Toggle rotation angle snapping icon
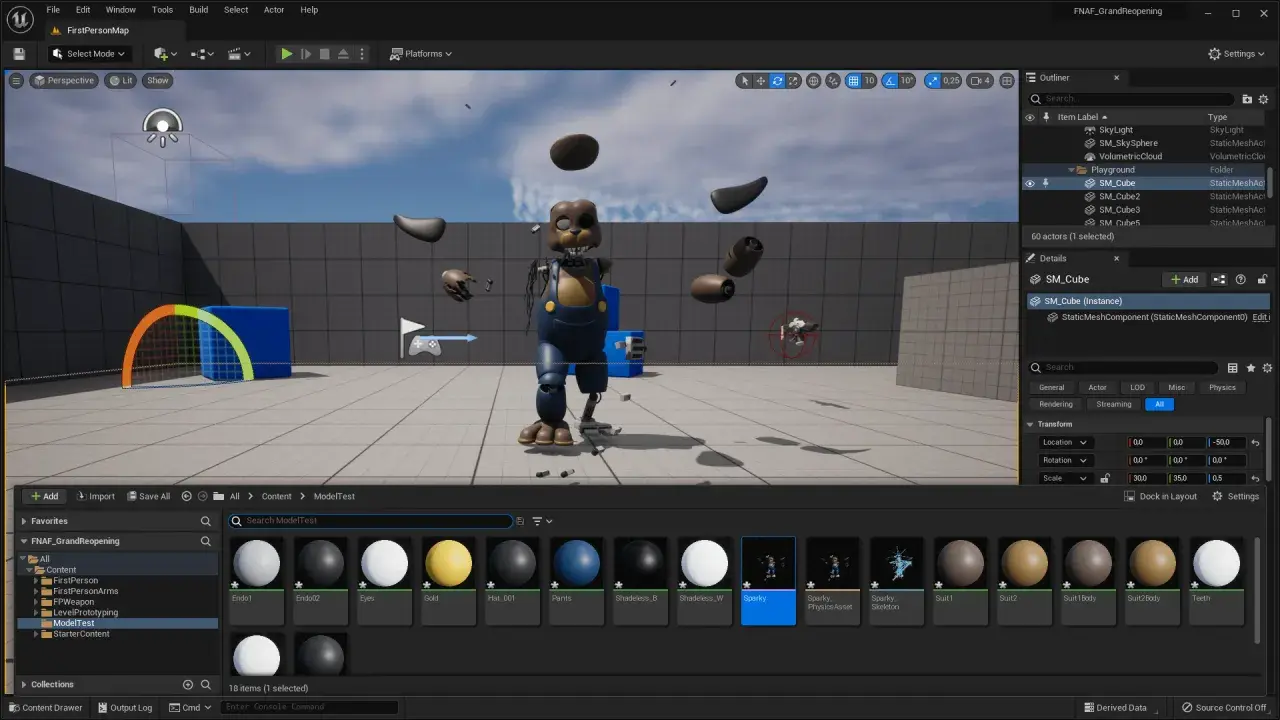 (x=889, y=81)
